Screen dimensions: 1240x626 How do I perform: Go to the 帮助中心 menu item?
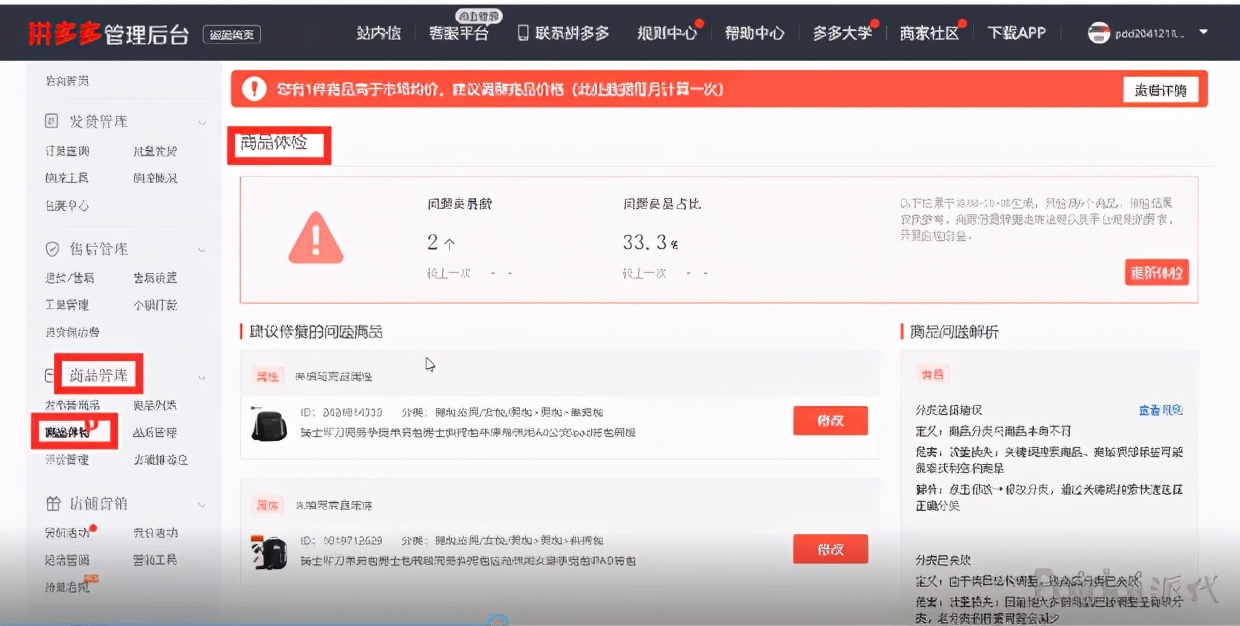tap(753, 32)
